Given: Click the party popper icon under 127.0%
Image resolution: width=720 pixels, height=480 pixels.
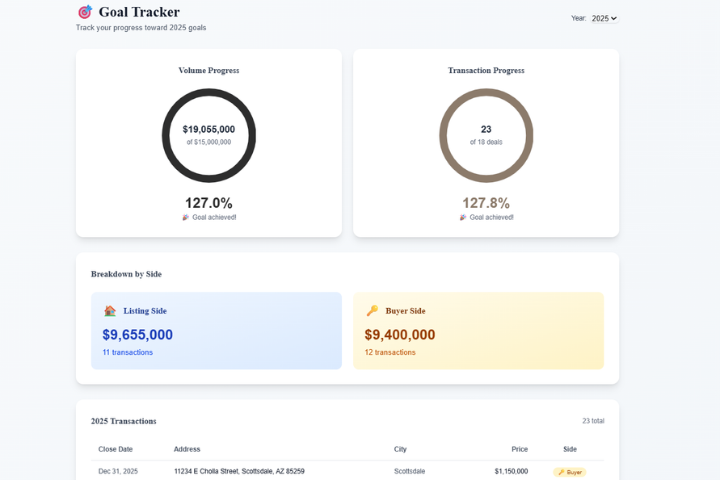Looking at the screenshot, I should (186, 217).
